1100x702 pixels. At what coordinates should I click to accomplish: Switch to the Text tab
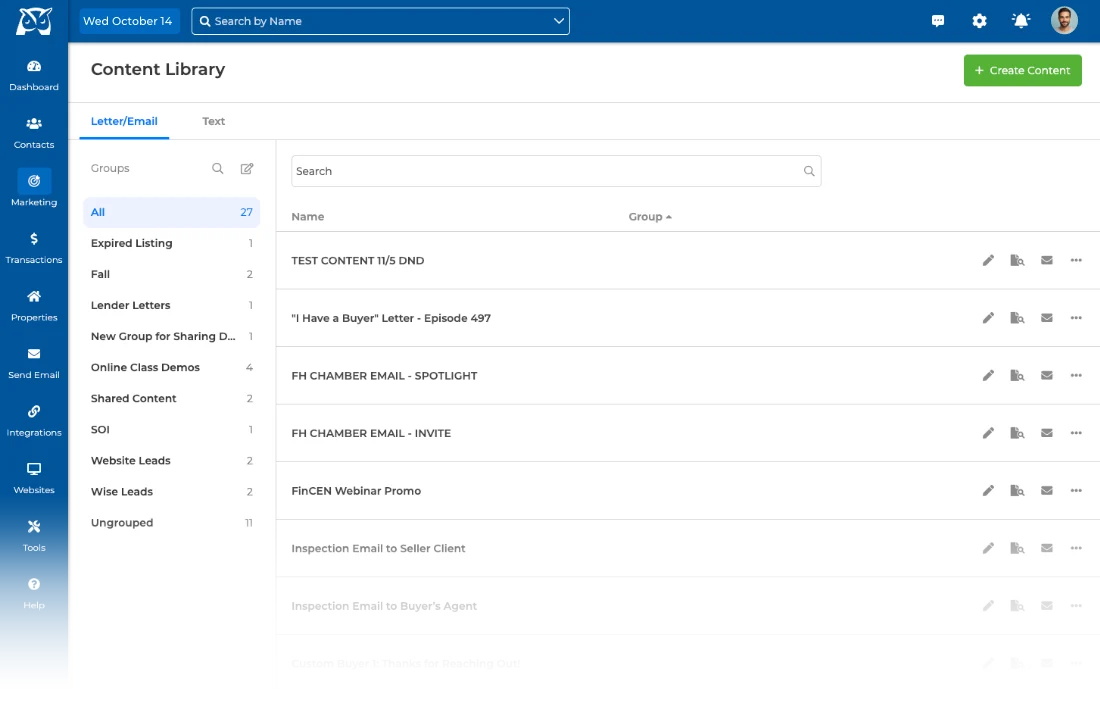[x=213, y=121]
